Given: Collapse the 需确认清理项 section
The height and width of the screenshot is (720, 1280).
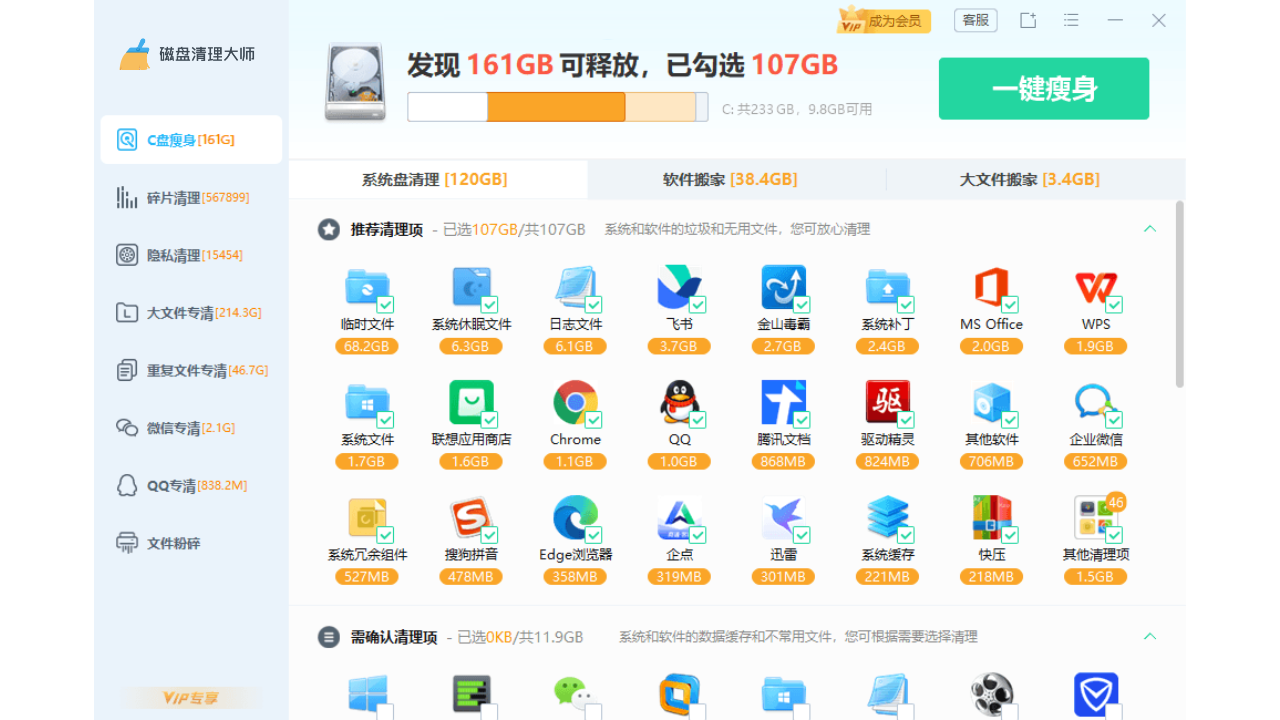Looking at the screenshot, I should (1150, 637).
